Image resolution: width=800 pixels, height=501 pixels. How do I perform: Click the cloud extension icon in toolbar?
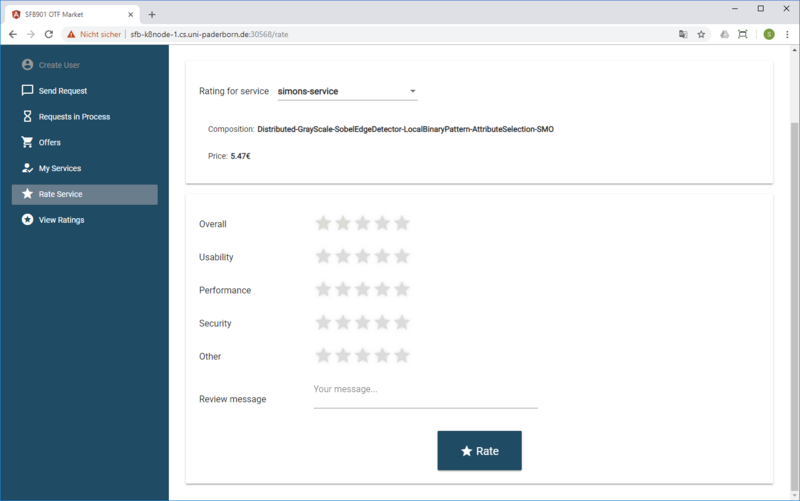click(724, 34)
